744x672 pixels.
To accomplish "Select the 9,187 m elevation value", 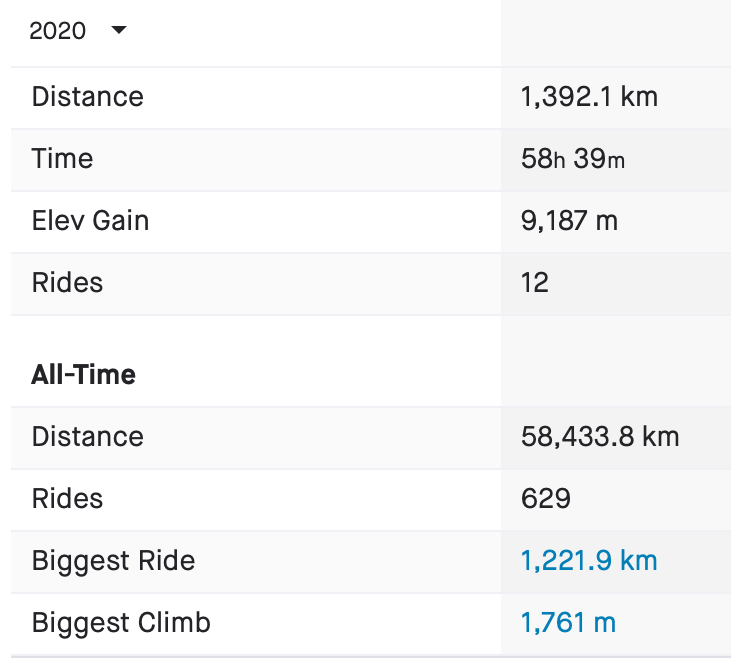I will 569,221.
